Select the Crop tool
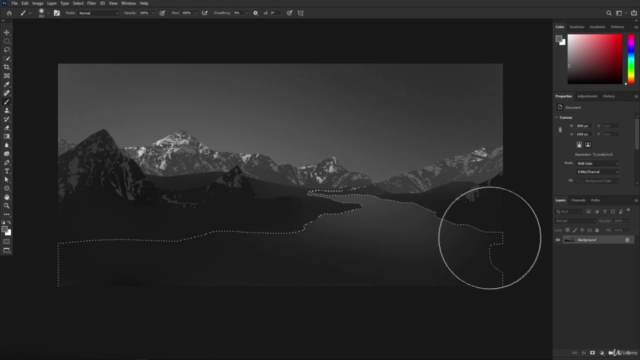Image resolution: width=640 pixels, height=360 pixels. click(x=7, y=67)
